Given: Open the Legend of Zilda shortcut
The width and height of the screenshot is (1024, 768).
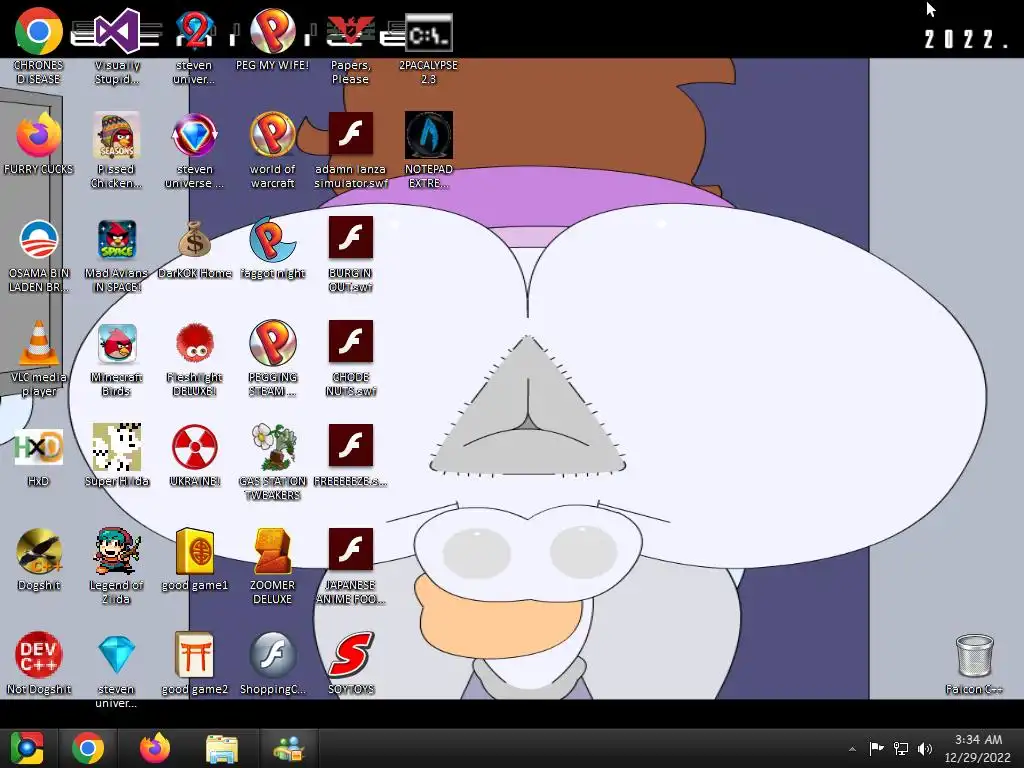Looking at the screenshot, I should click(116, 552).
